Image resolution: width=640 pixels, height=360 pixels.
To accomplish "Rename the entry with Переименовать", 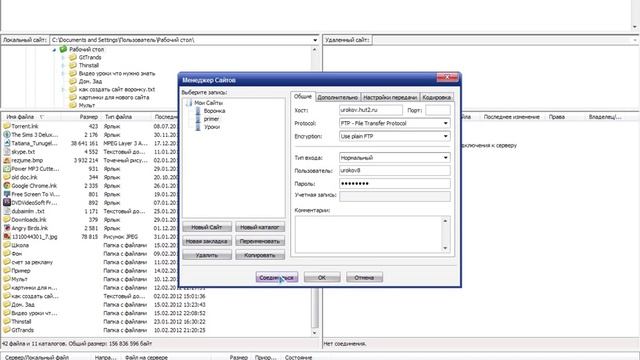I will [260, 241].
